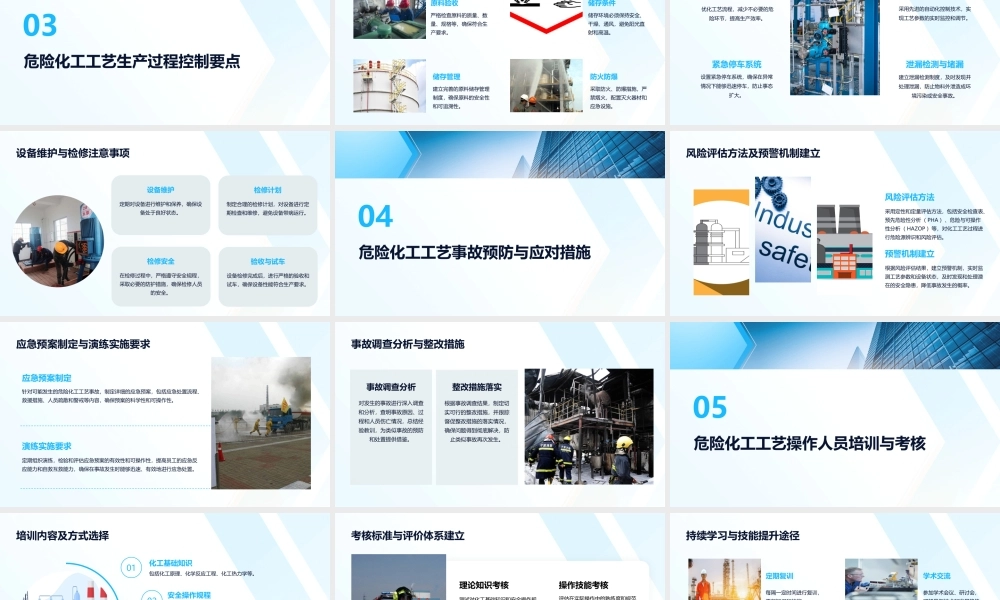This screenshot has height=600, width=1000.
Task: Click the firefighters at burned plant photo
Action: 589,427
